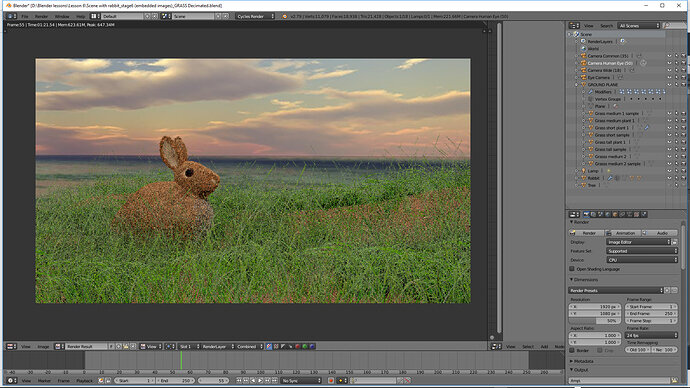Open the Render properties tab icon
Image resolution: width=690 pixels, height=388 pixels.
[586, 214]
